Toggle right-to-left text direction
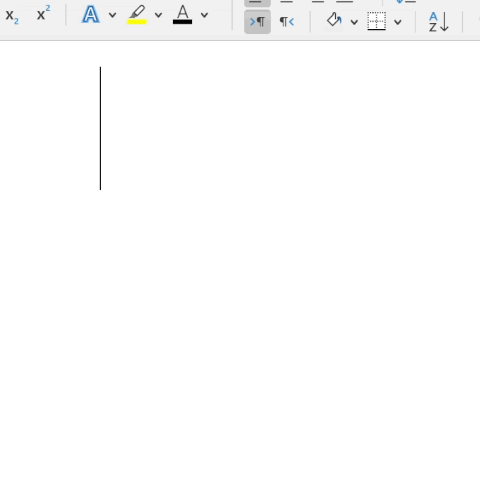 coord(287,22)
